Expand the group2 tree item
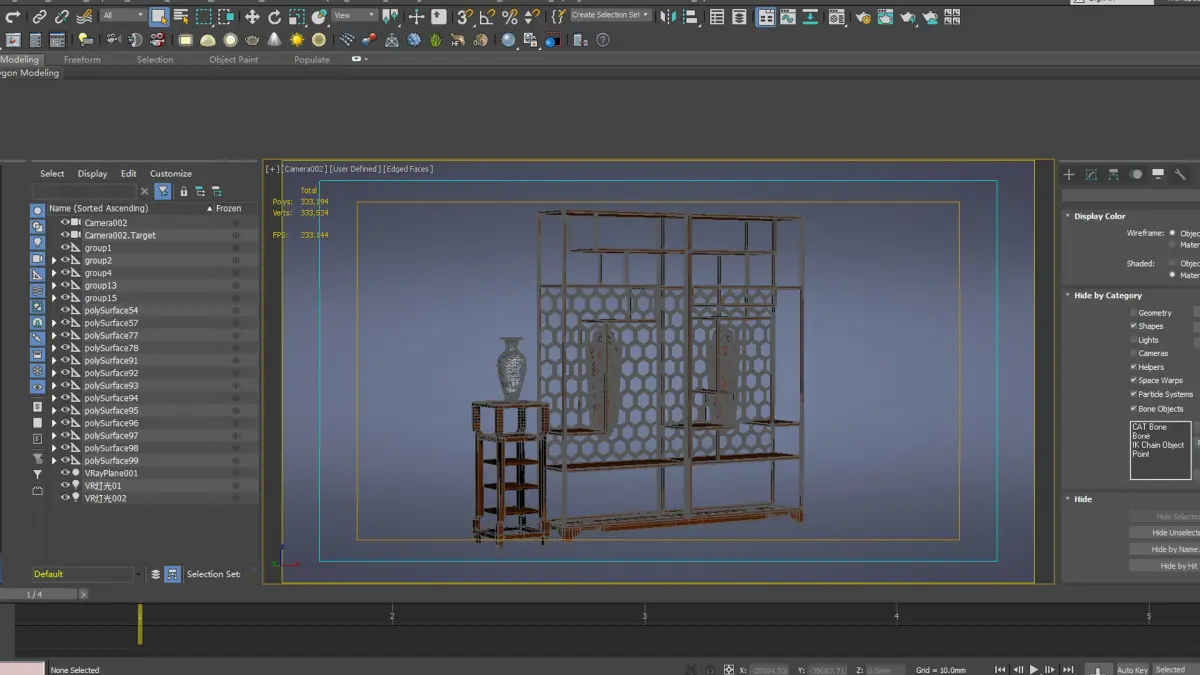Screen dimensions: 1200x675 (54, 261)
